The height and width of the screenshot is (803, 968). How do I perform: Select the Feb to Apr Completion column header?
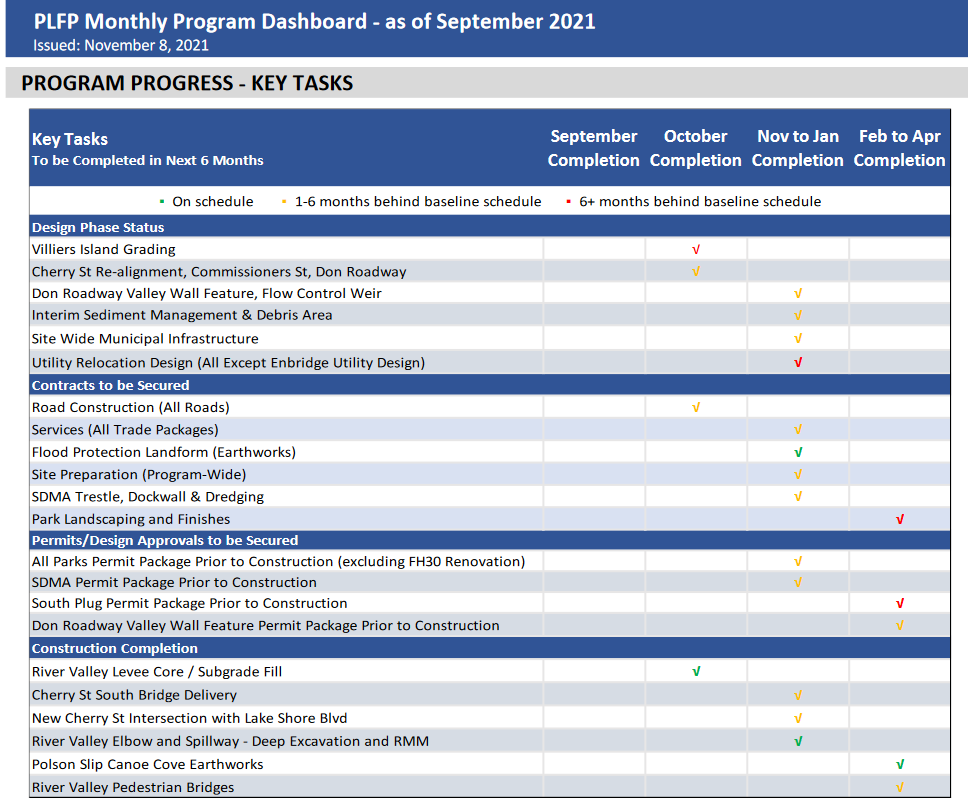(x=899, y=148)
